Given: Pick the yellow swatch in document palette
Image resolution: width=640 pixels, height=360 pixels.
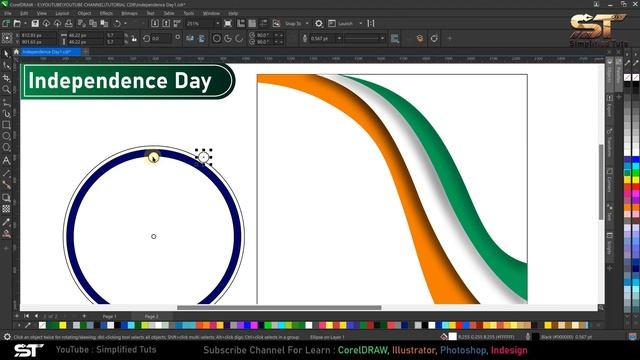Looking at the screenshot, I should point(62,325).
